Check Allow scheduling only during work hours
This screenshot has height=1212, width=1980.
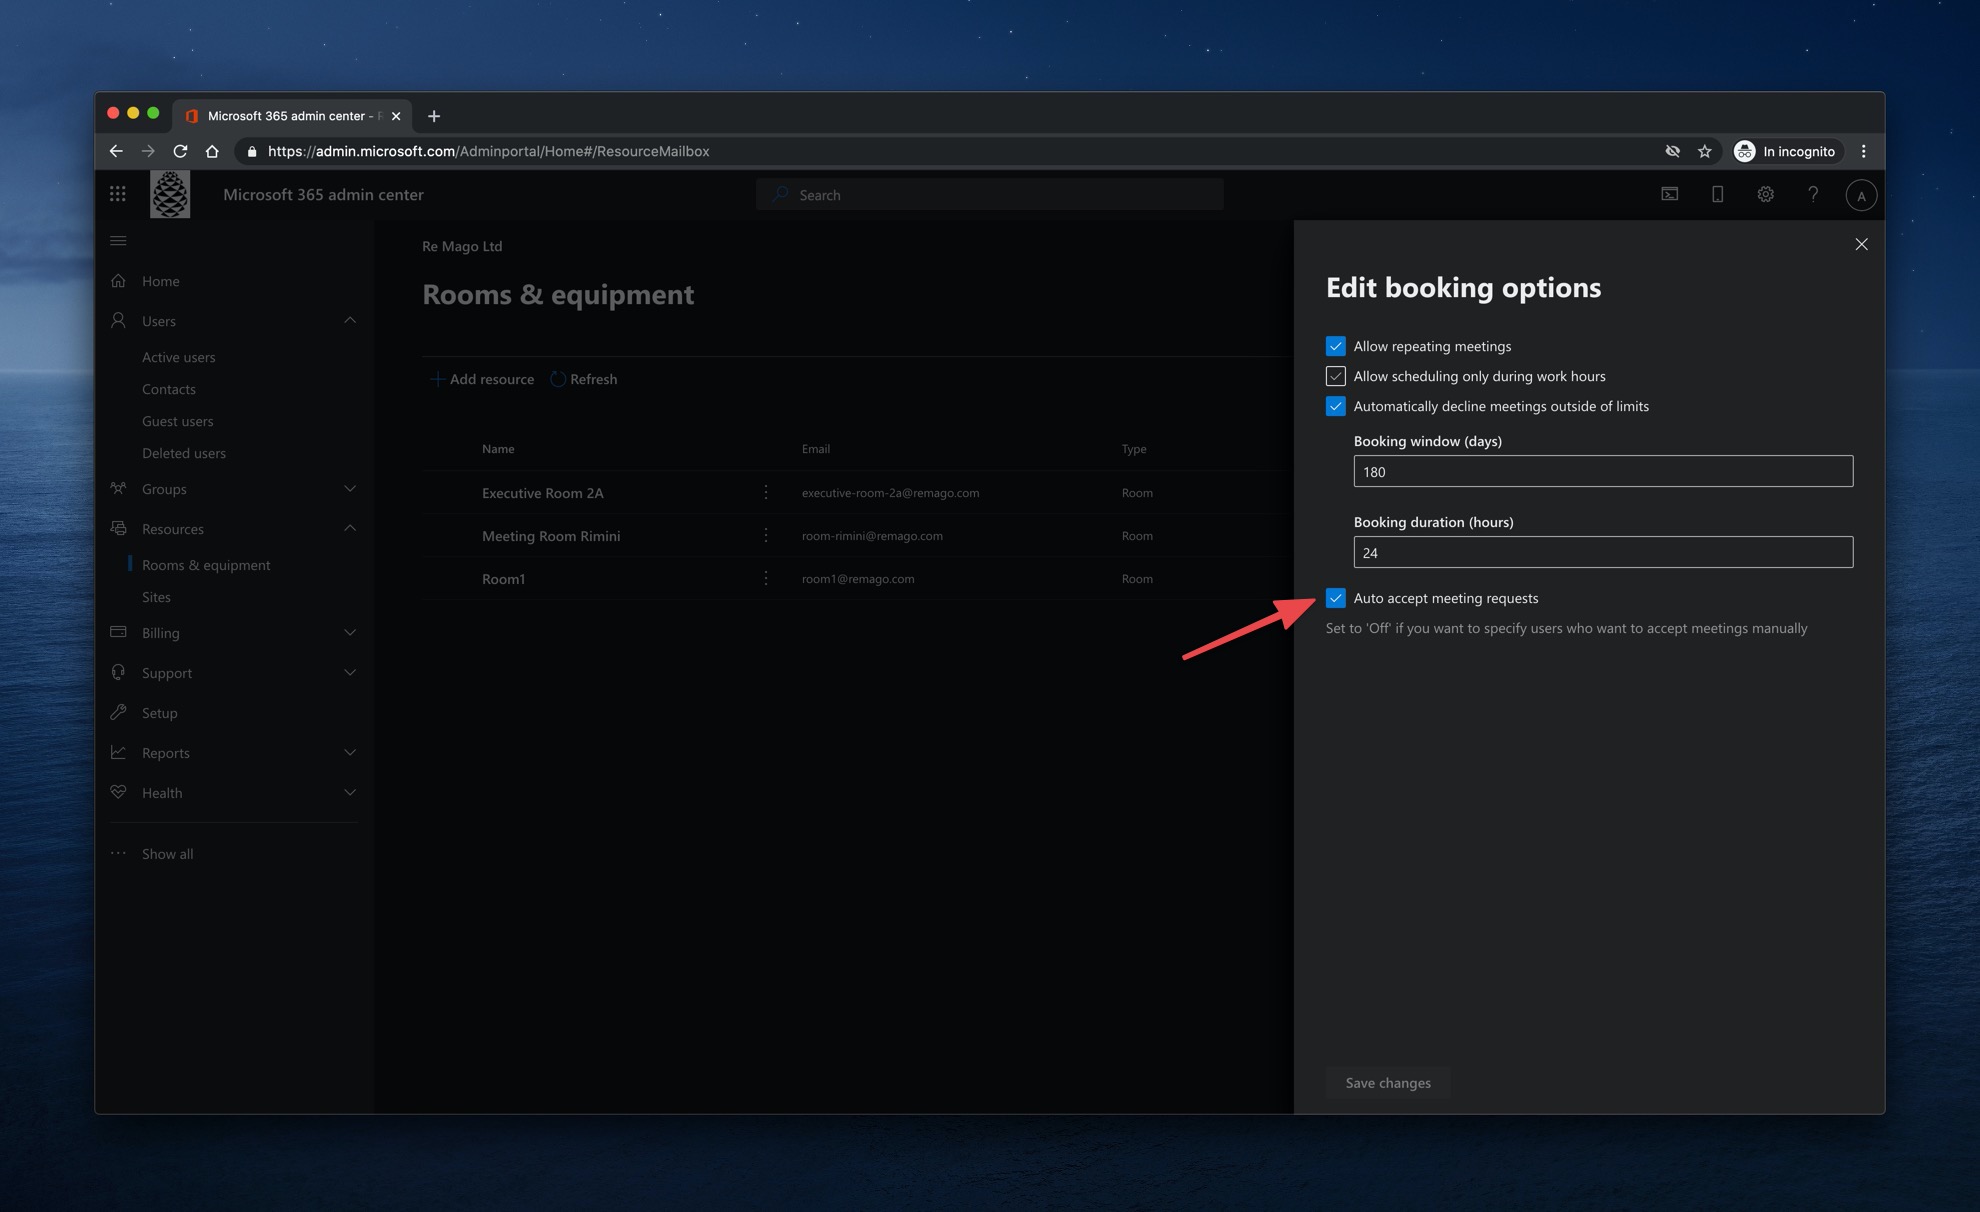tap(1335, 376)
